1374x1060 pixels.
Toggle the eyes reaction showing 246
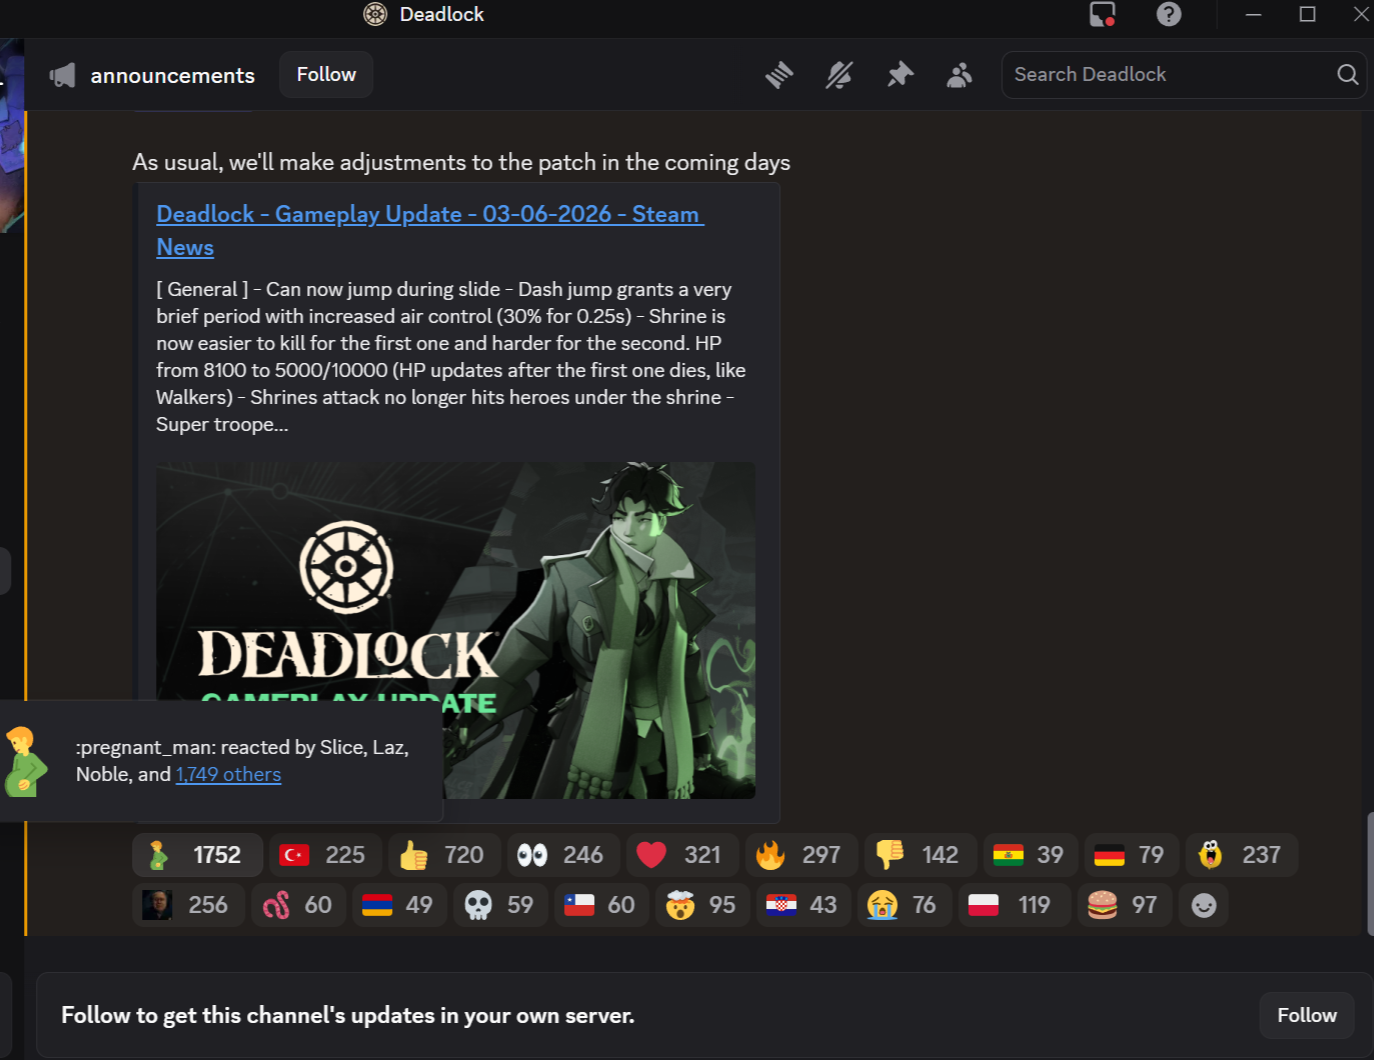pyautogui.click(x=561, y=855)
